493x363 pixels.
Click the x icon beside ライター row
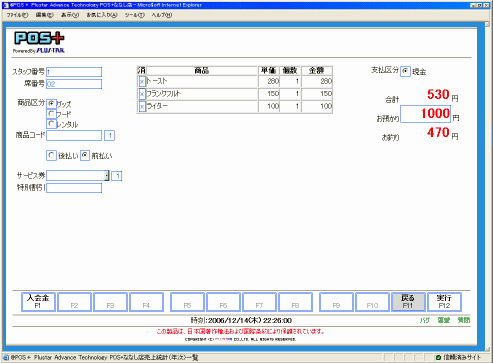click(142, 107)
